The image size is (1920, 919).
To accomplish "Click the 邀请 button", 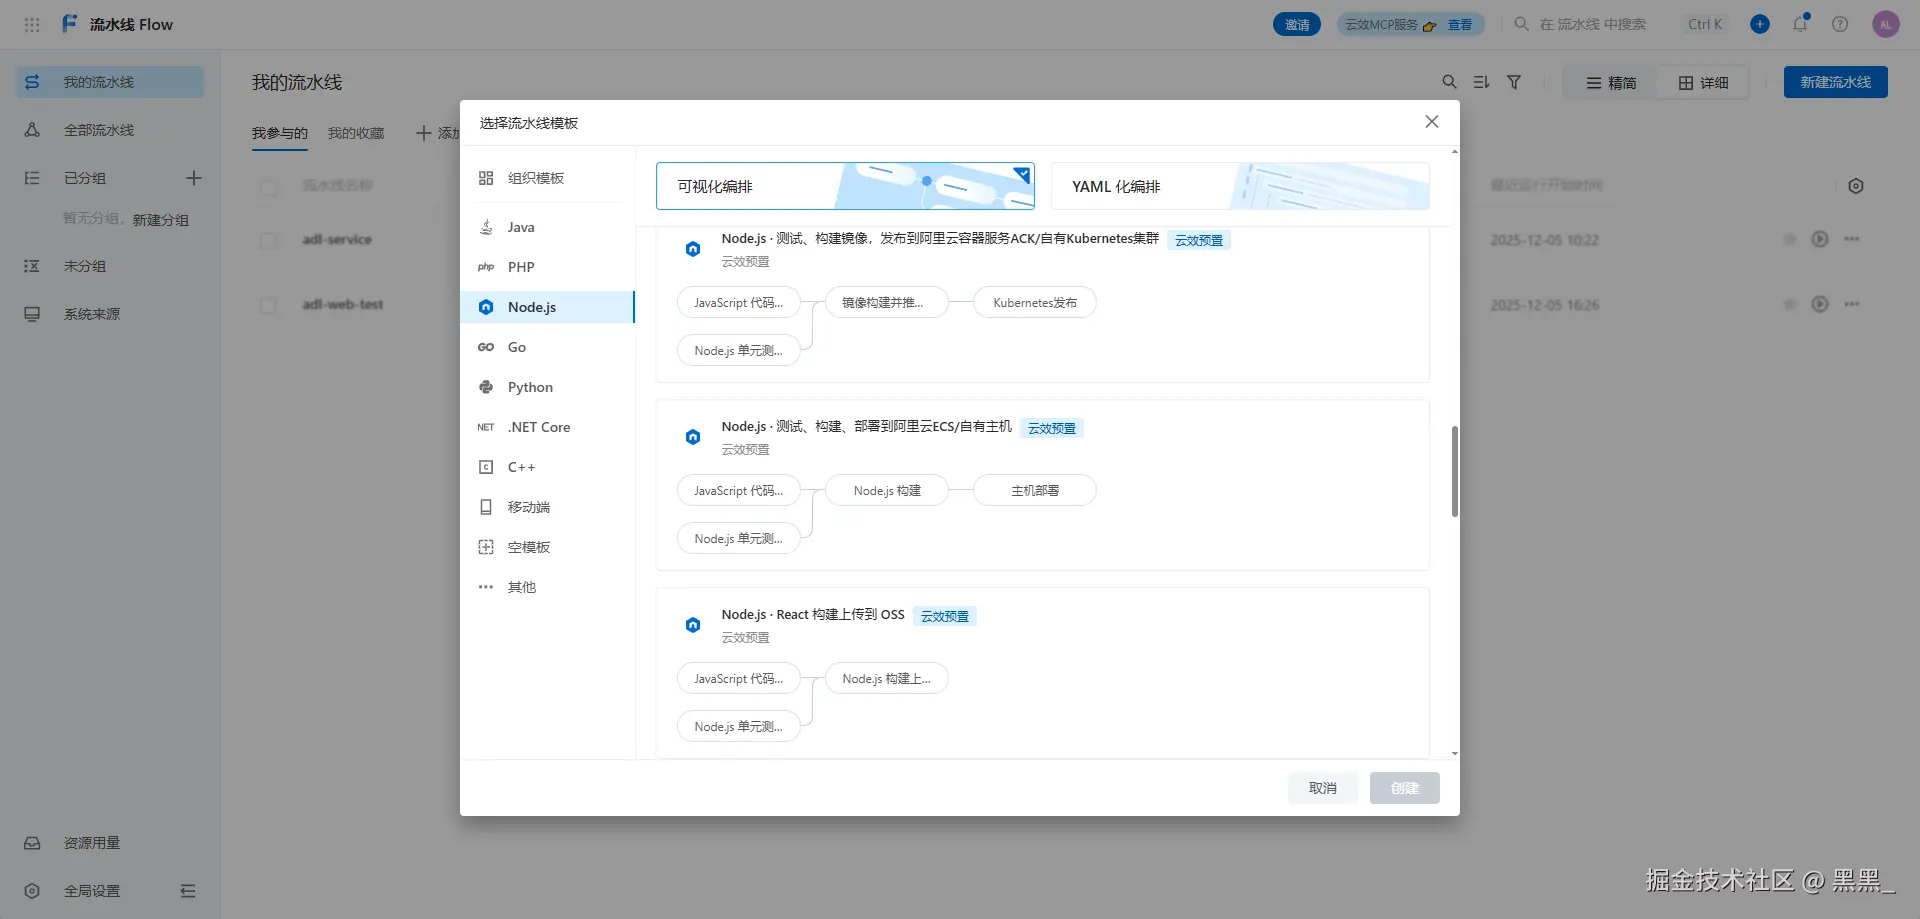I will click(x=1297, y=25).
